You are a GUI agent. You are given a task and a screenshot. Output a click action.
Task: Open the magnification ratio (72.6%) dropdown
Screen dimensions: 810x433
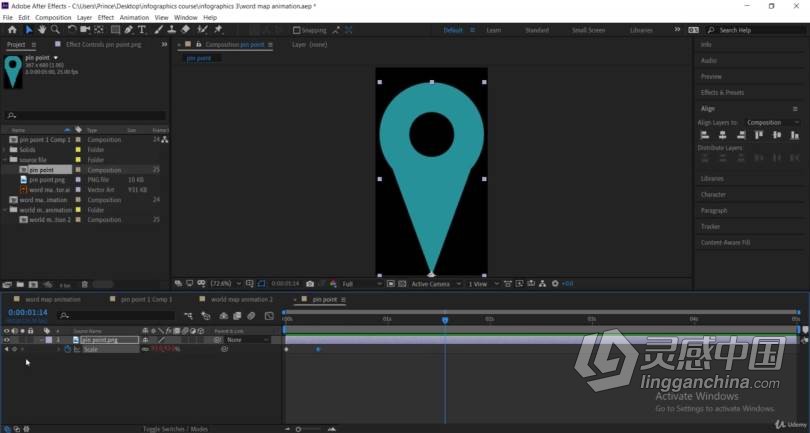tap(226, 284)
